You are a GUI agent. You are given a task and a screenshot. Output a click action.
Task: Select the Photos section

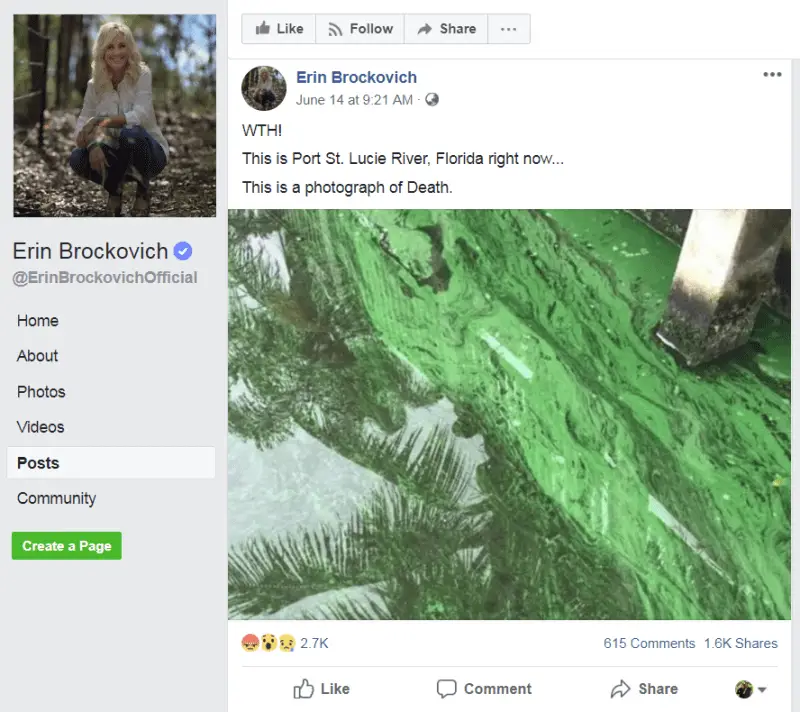pos(41,392)
